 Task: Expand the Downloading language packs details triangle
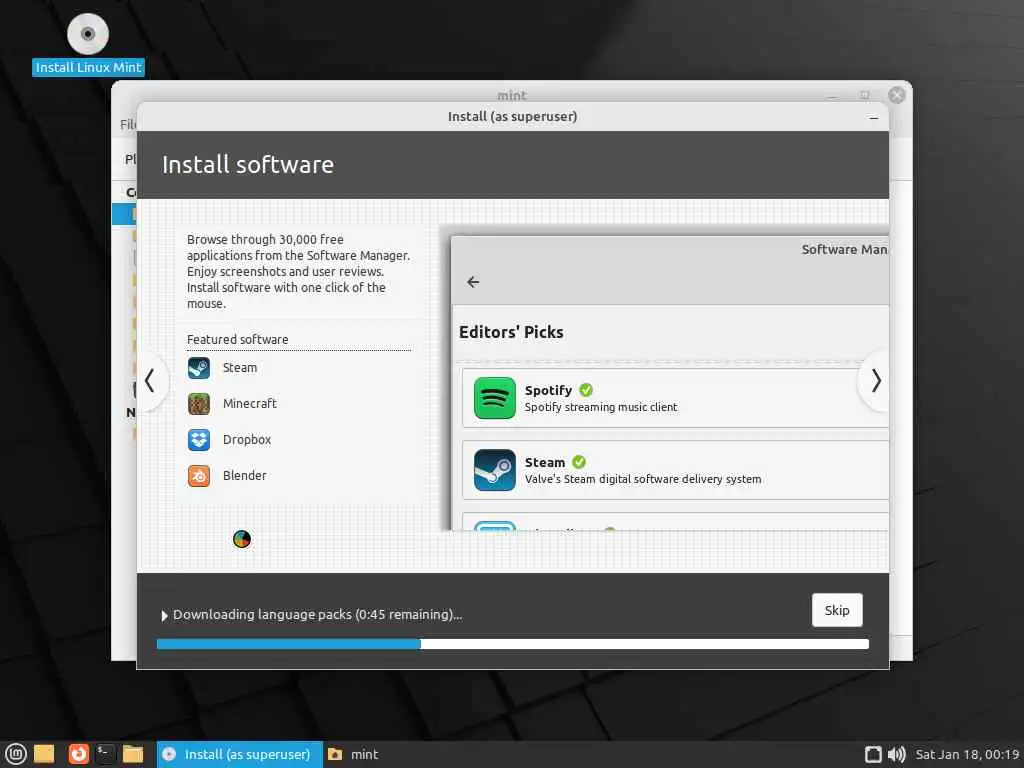tap(164, 615)
